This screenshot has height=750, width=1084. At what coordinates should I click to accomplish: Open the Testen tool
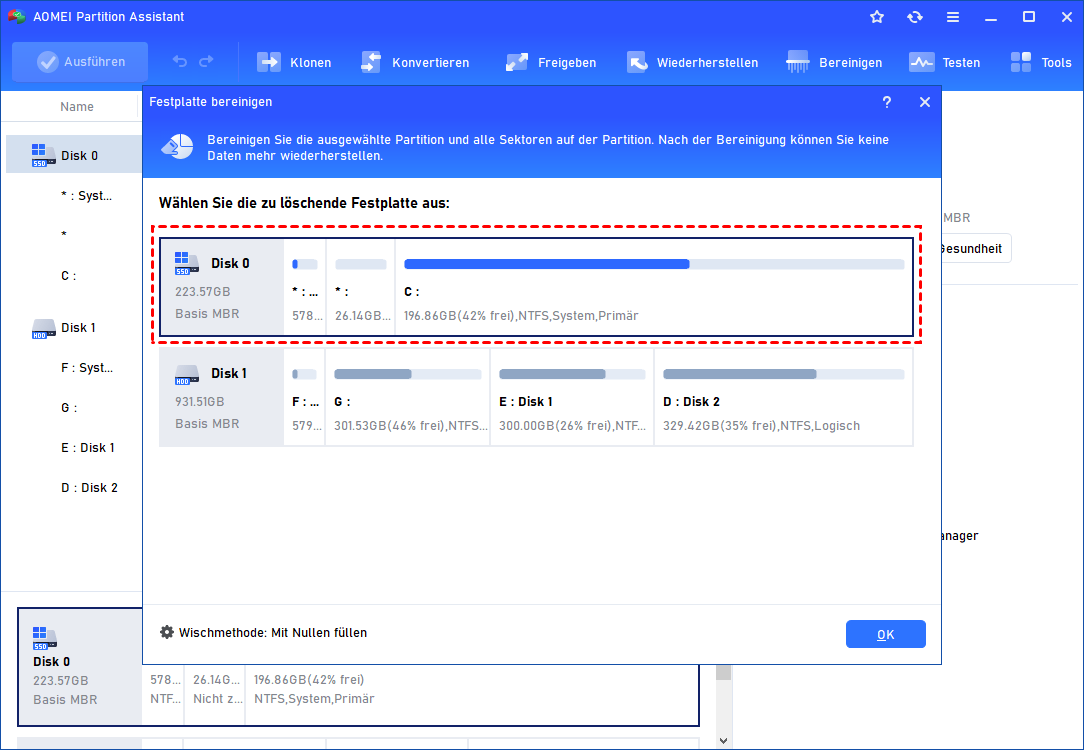coord(921,62)
